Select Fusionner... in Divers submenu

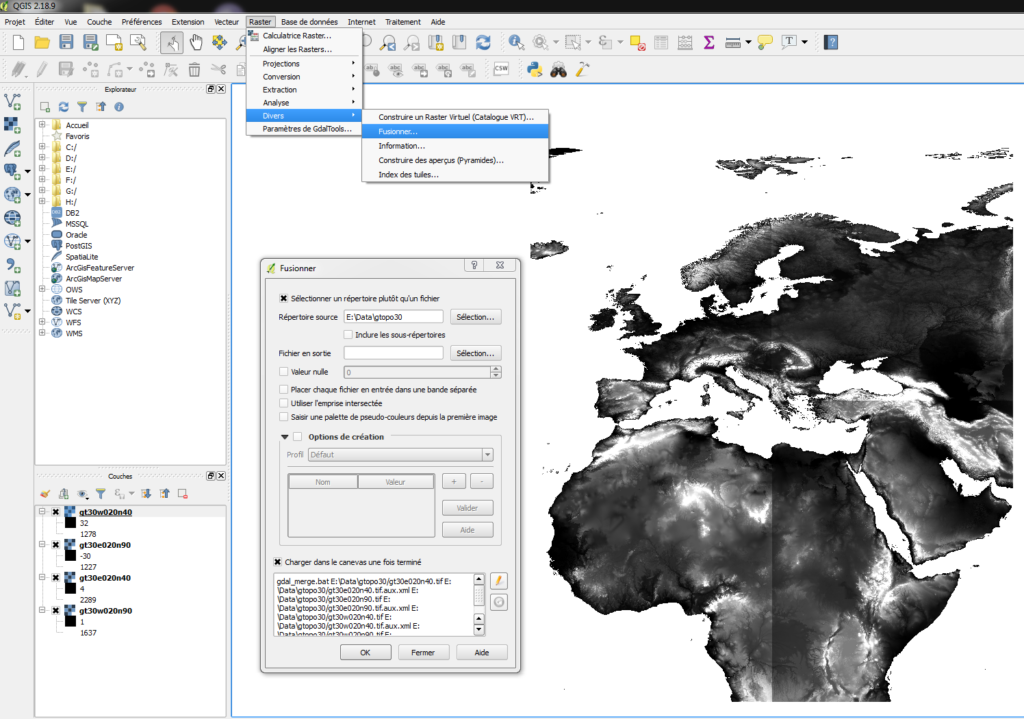456,131
